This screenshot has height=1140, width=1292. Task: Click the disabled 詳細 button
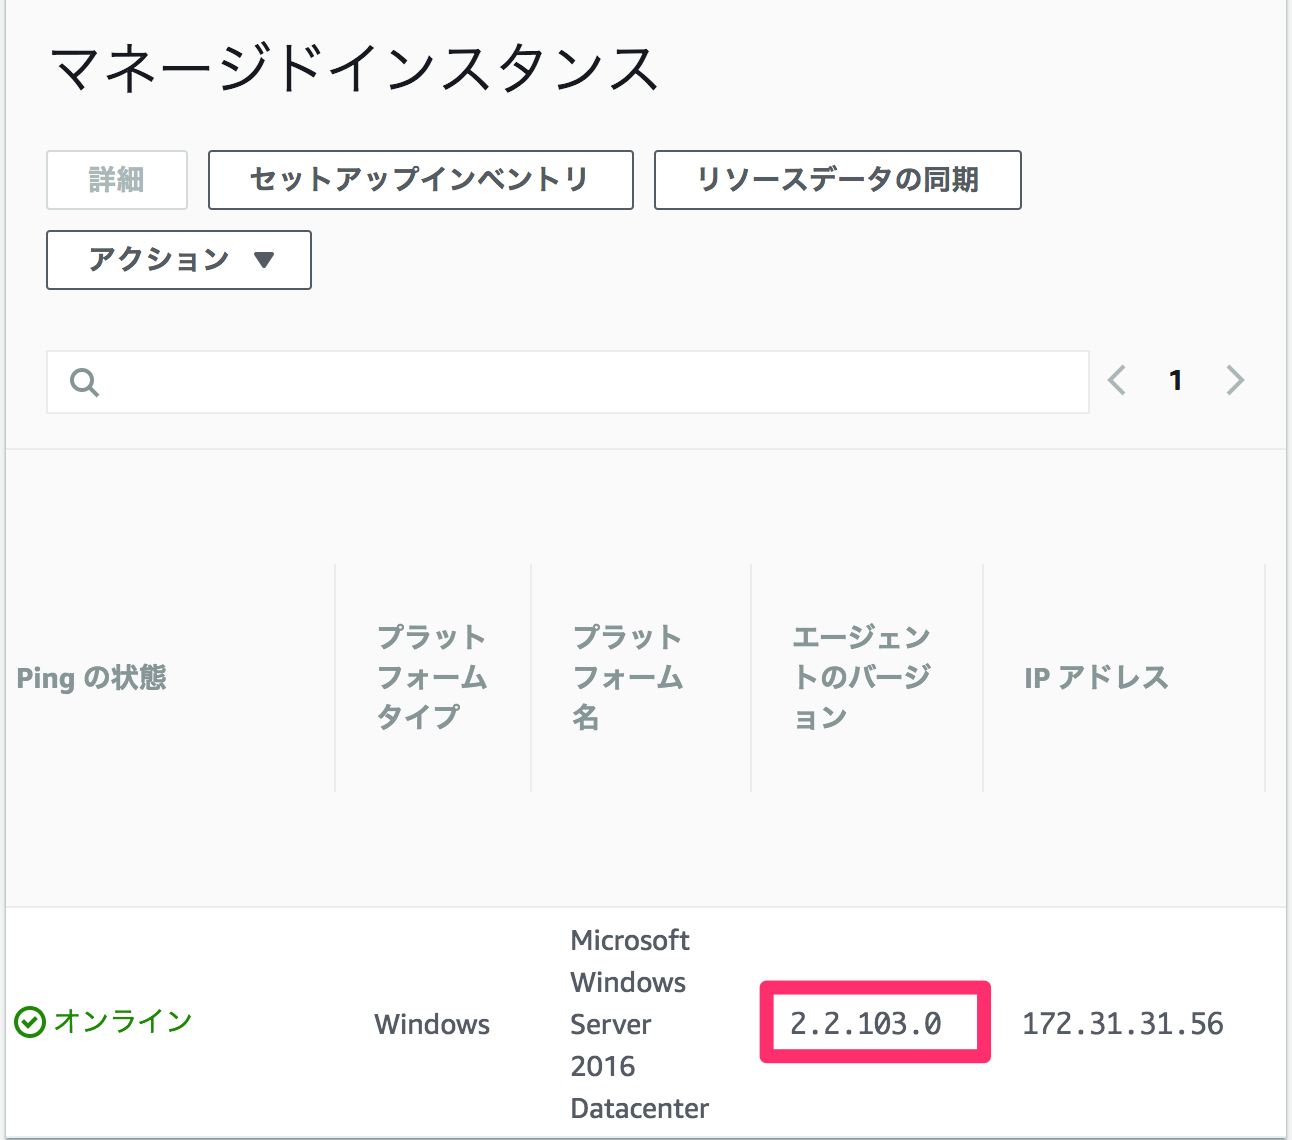(x=116, y=180)
